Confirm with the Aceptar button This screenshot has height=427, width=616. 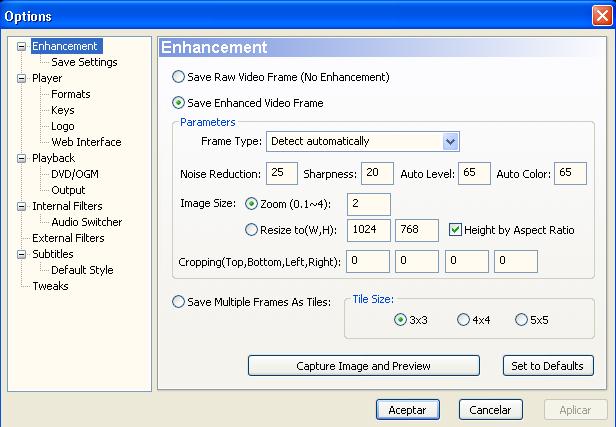coord(407,410)
